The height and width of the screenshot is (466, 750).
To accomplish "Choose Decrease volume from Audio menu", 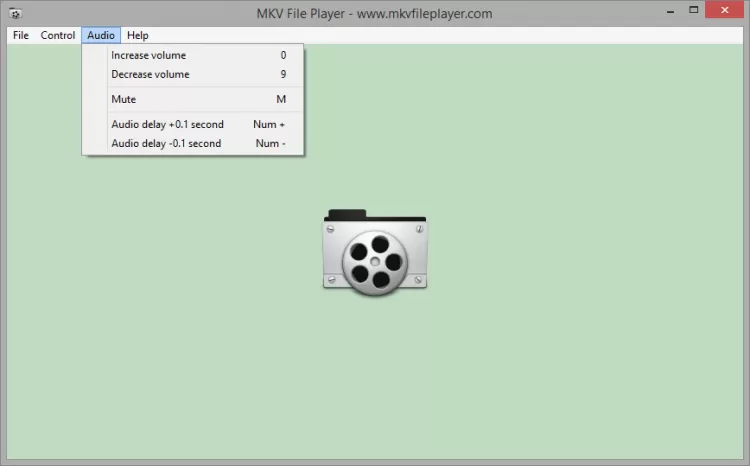I will tap(193, 75).
